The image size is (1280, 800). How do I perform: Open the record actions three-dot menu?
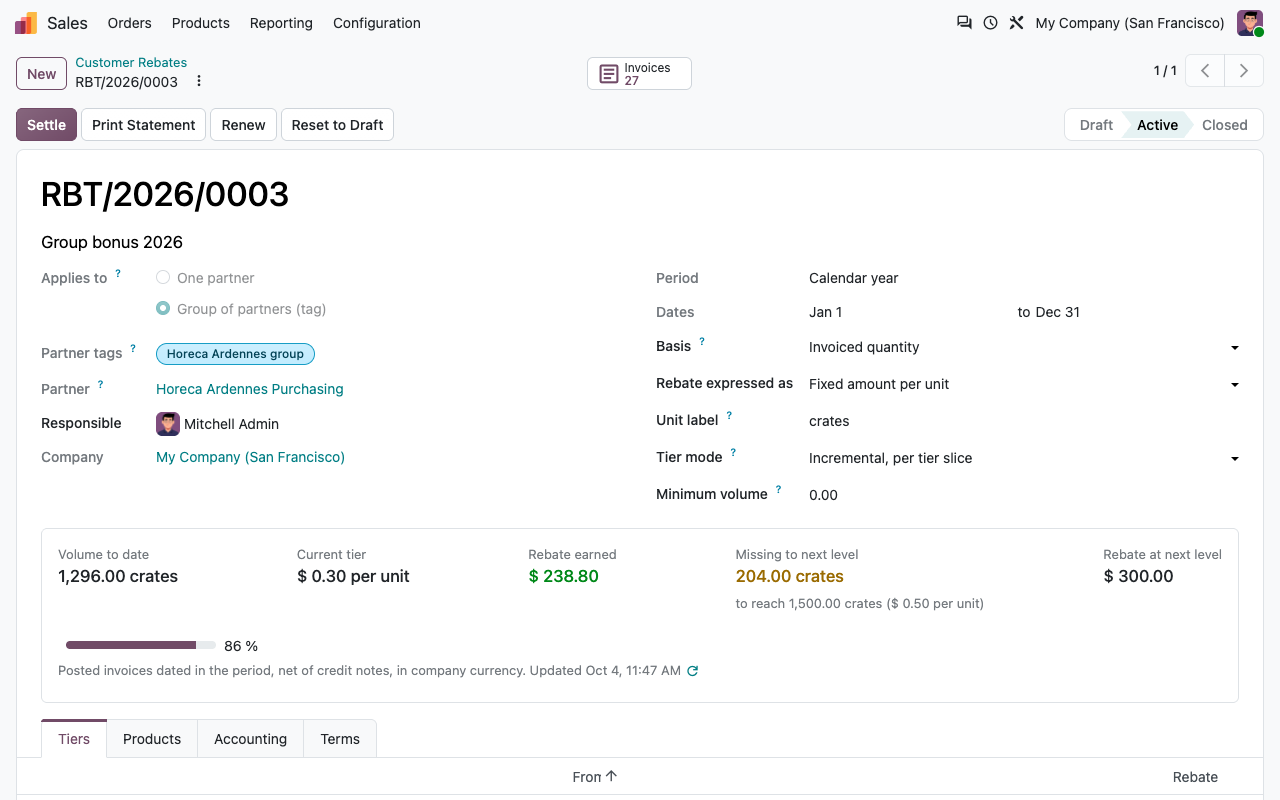[x=198, y=82]
